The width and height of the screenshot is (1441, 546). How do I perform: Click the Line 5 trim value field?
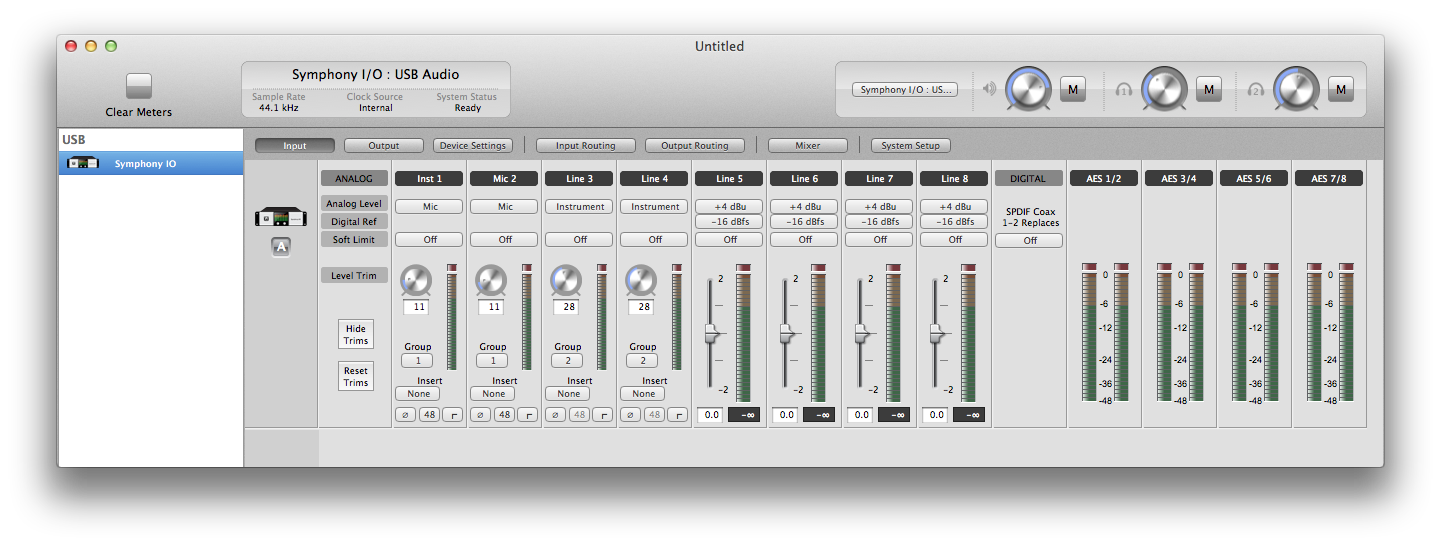[710, 415]
